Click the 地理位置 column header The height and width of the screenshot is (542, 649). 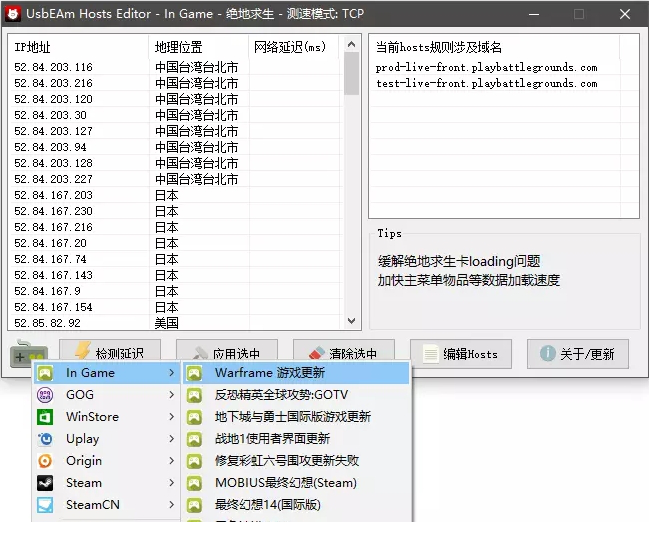[x=199, y=47]
